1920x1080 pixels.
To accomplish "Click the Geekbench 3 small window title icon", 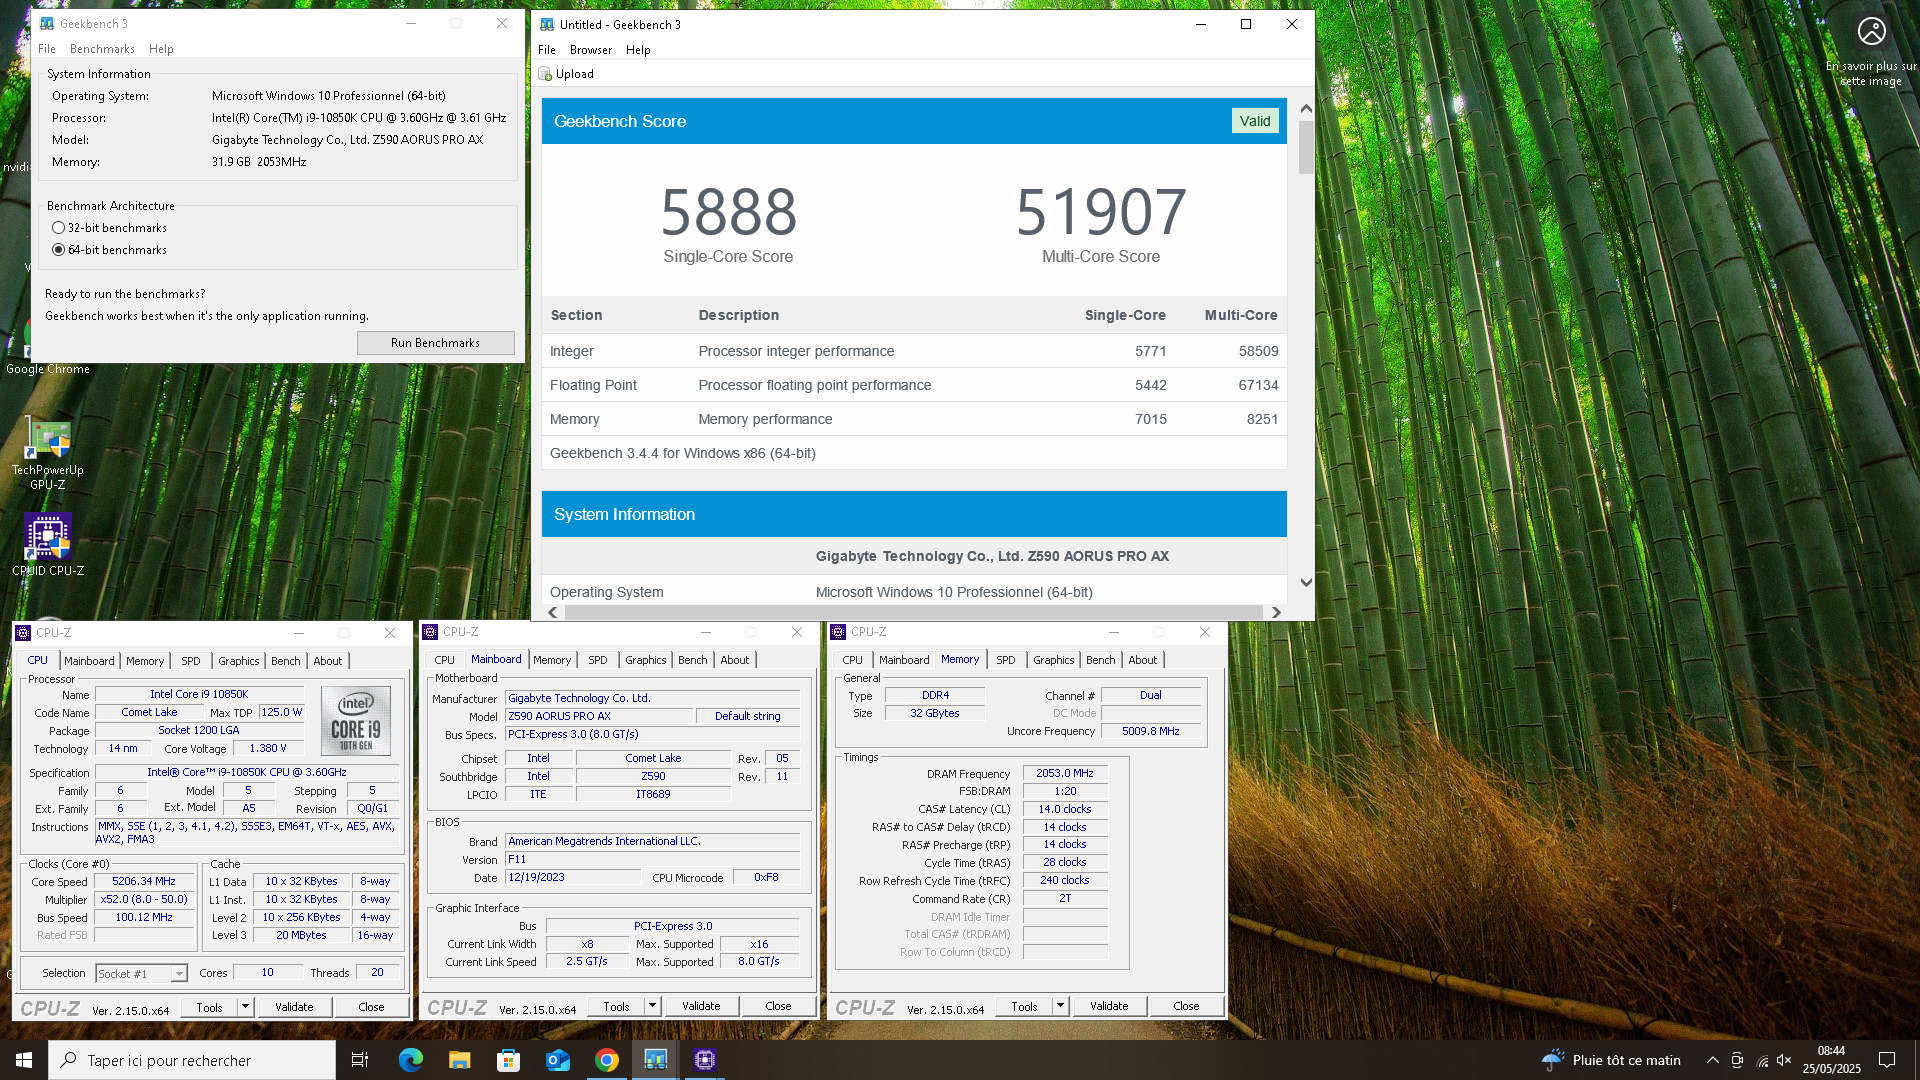I will pyautogui.click(x=46, y=23).
